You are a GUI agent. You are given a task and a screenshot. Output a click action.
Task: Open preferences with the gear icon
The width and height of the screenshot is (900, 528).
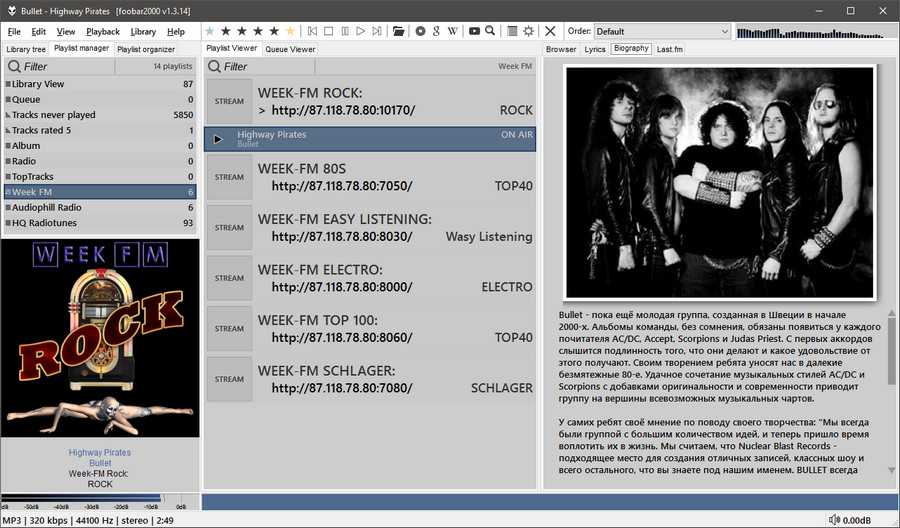tap(529, 31)
